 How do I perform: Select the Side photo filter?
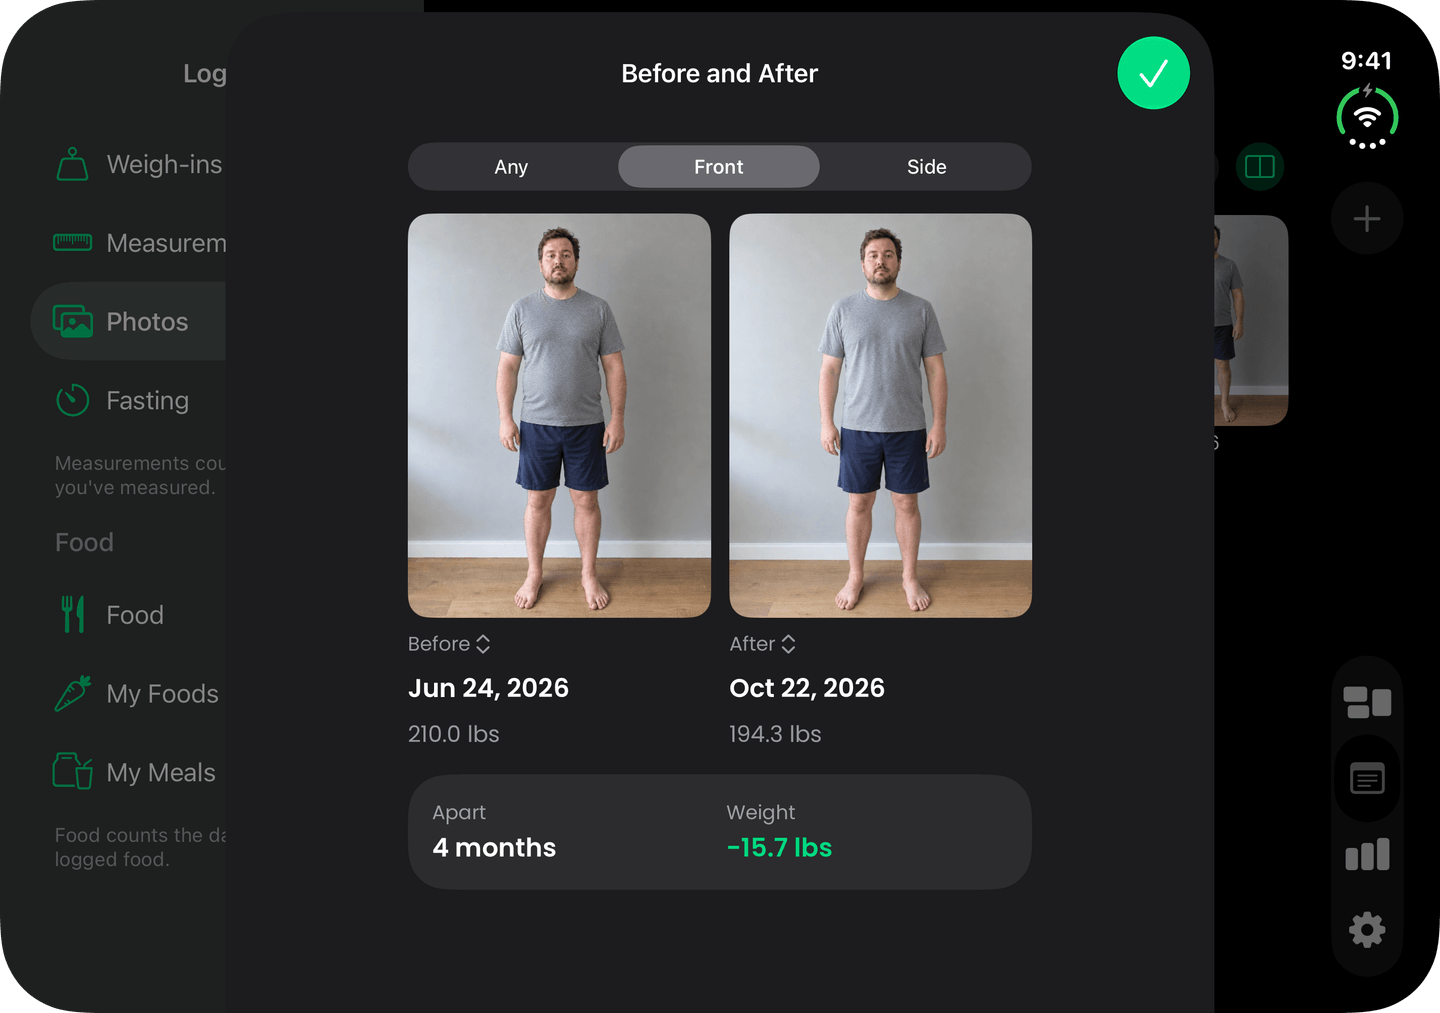tap(926, 167)
